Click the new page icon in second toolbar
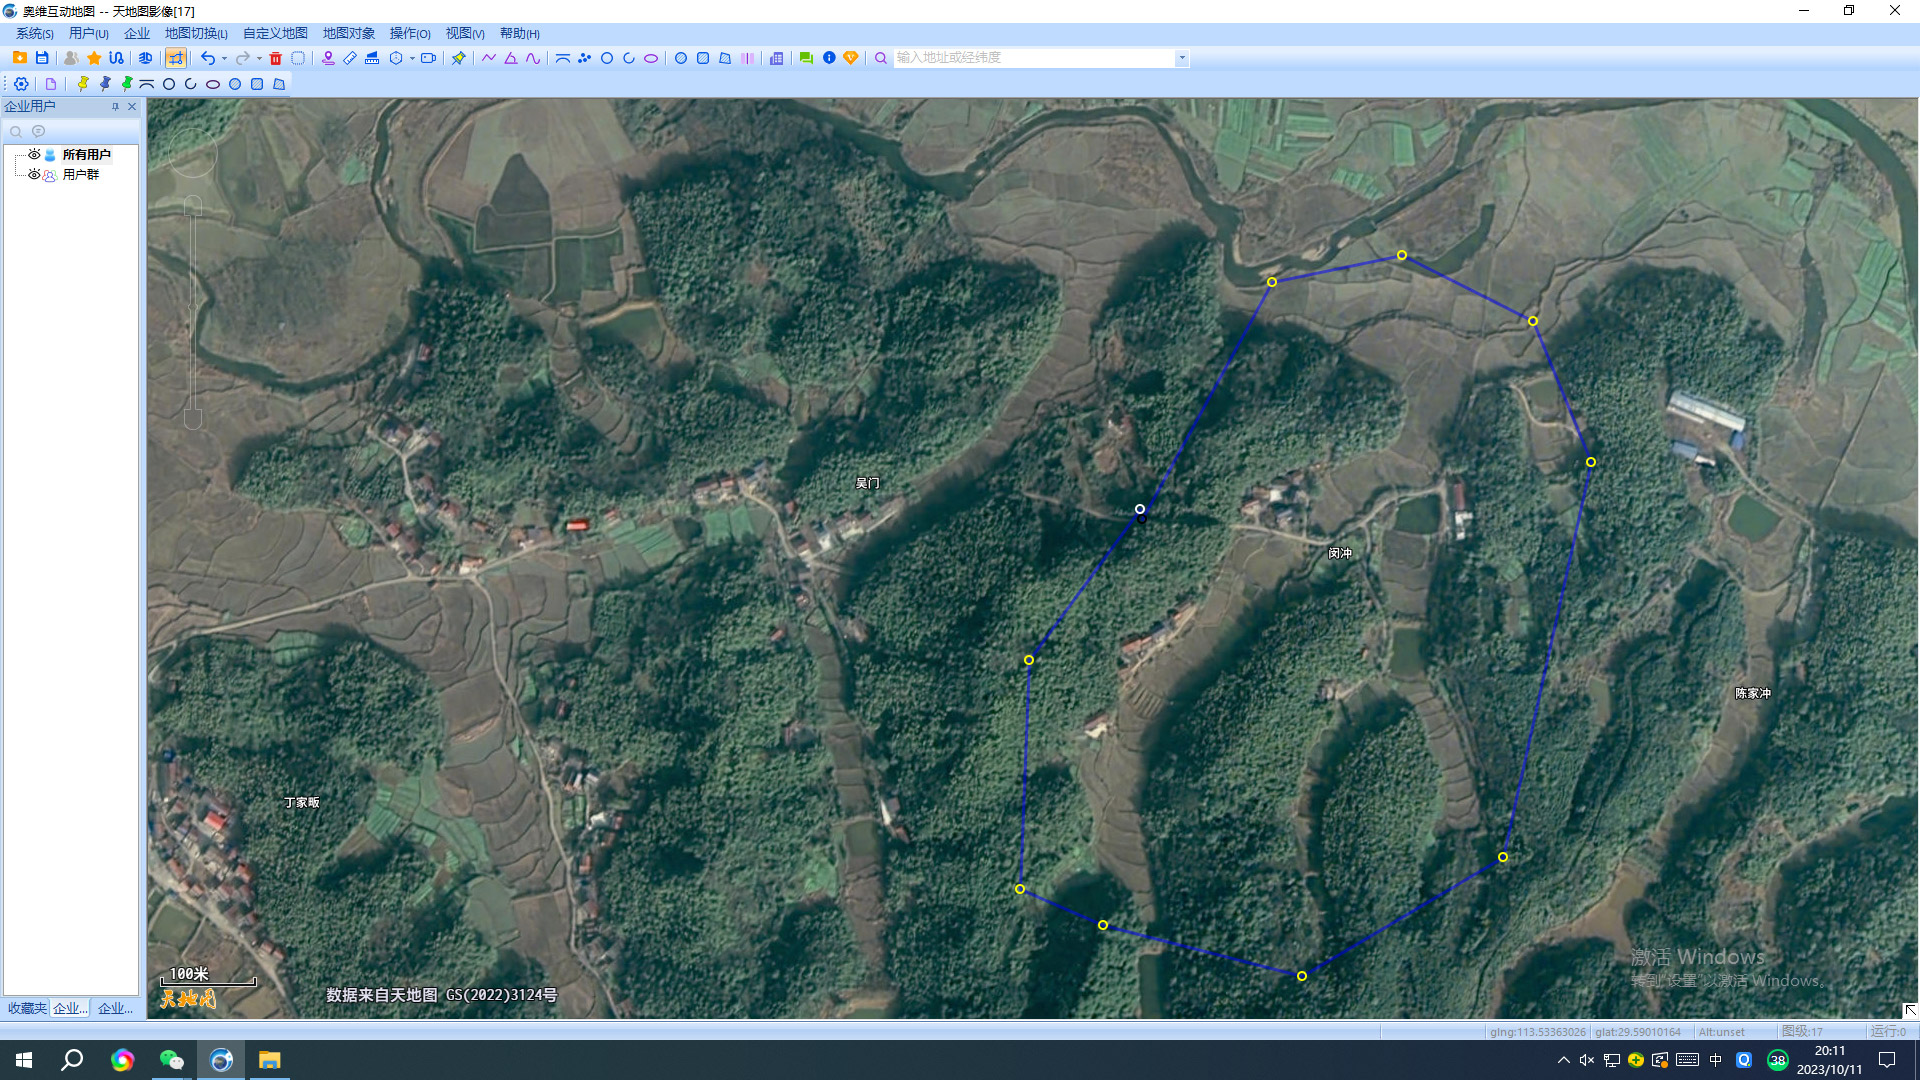The height and width of the screenshot is (1080, 1920). click(x=51, y=84)
